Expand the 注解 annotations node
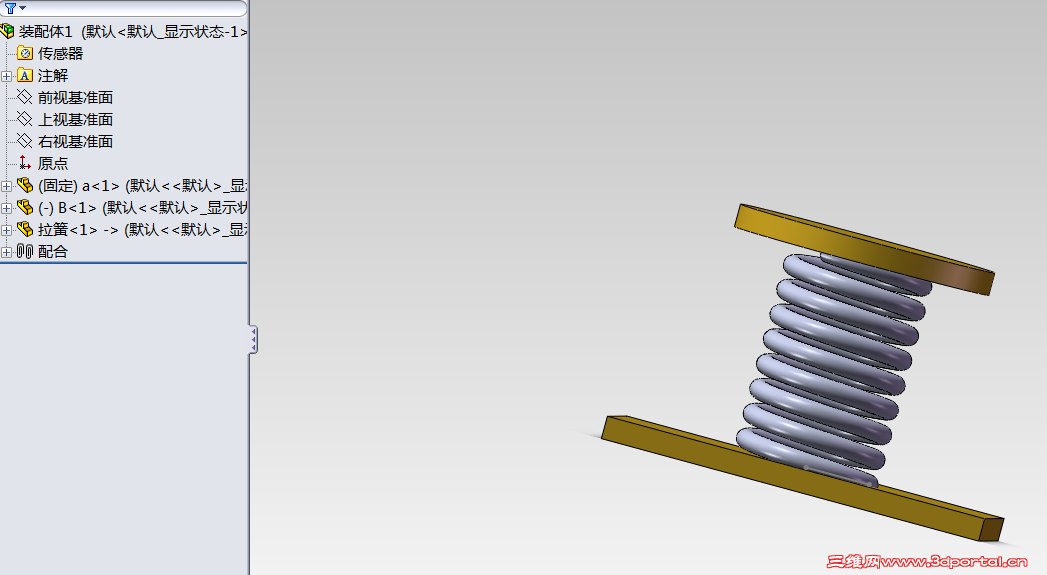Image resolution: width=1047 pixels, height=575 pixels. [7, 76]
